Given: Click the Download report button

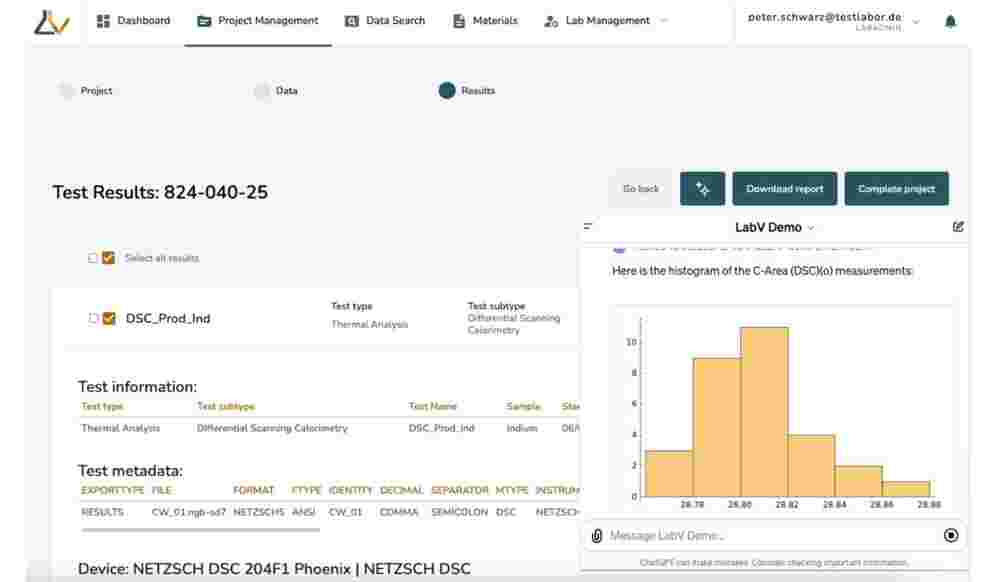Looking at the screenshot, I should (x=784, y=189).
